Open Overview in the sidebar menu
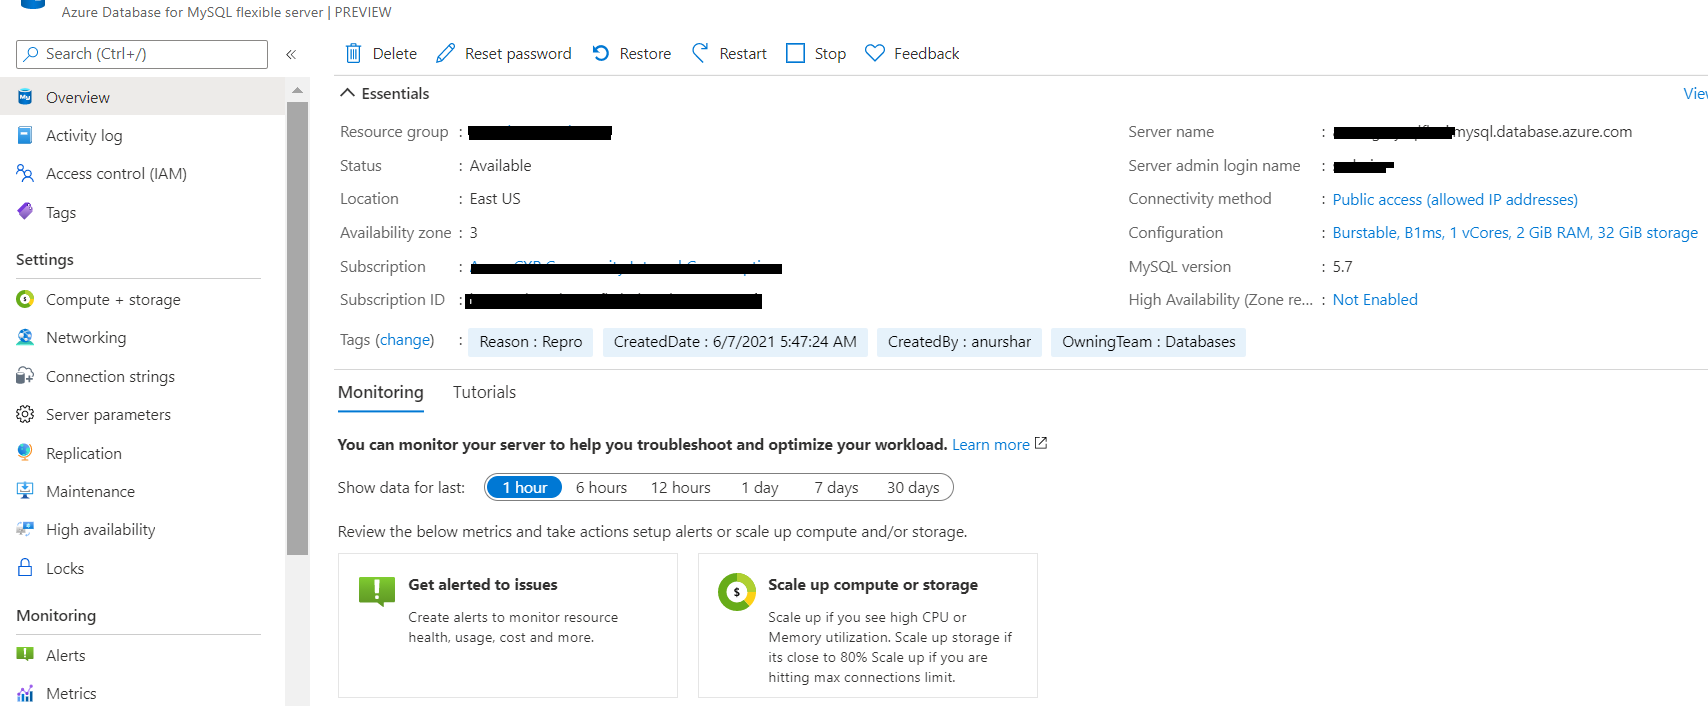1708x706 pixels. (143, 97)
